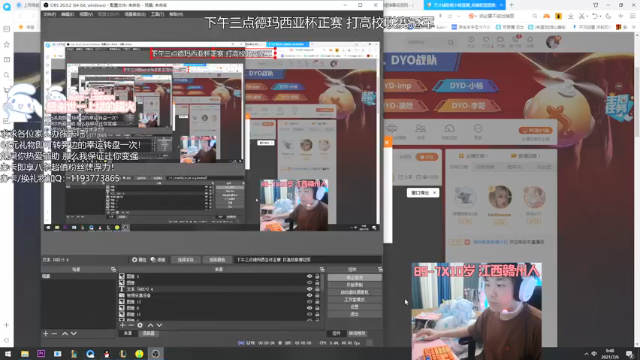Open the OBS 场景集合(S) menu
Screen dimensions: 640x360
pos(135,14)
